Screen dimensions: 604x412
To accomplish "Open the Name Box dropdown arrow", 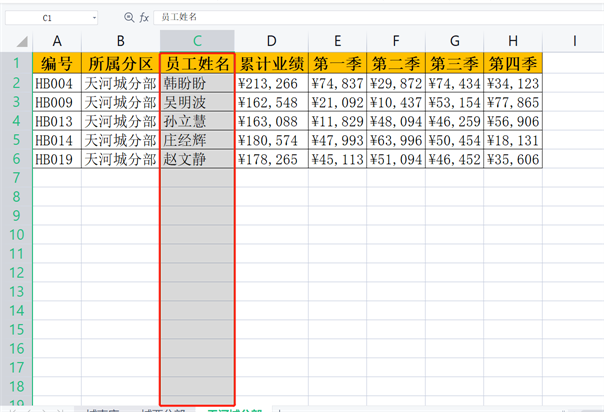I will coord(94,18).
